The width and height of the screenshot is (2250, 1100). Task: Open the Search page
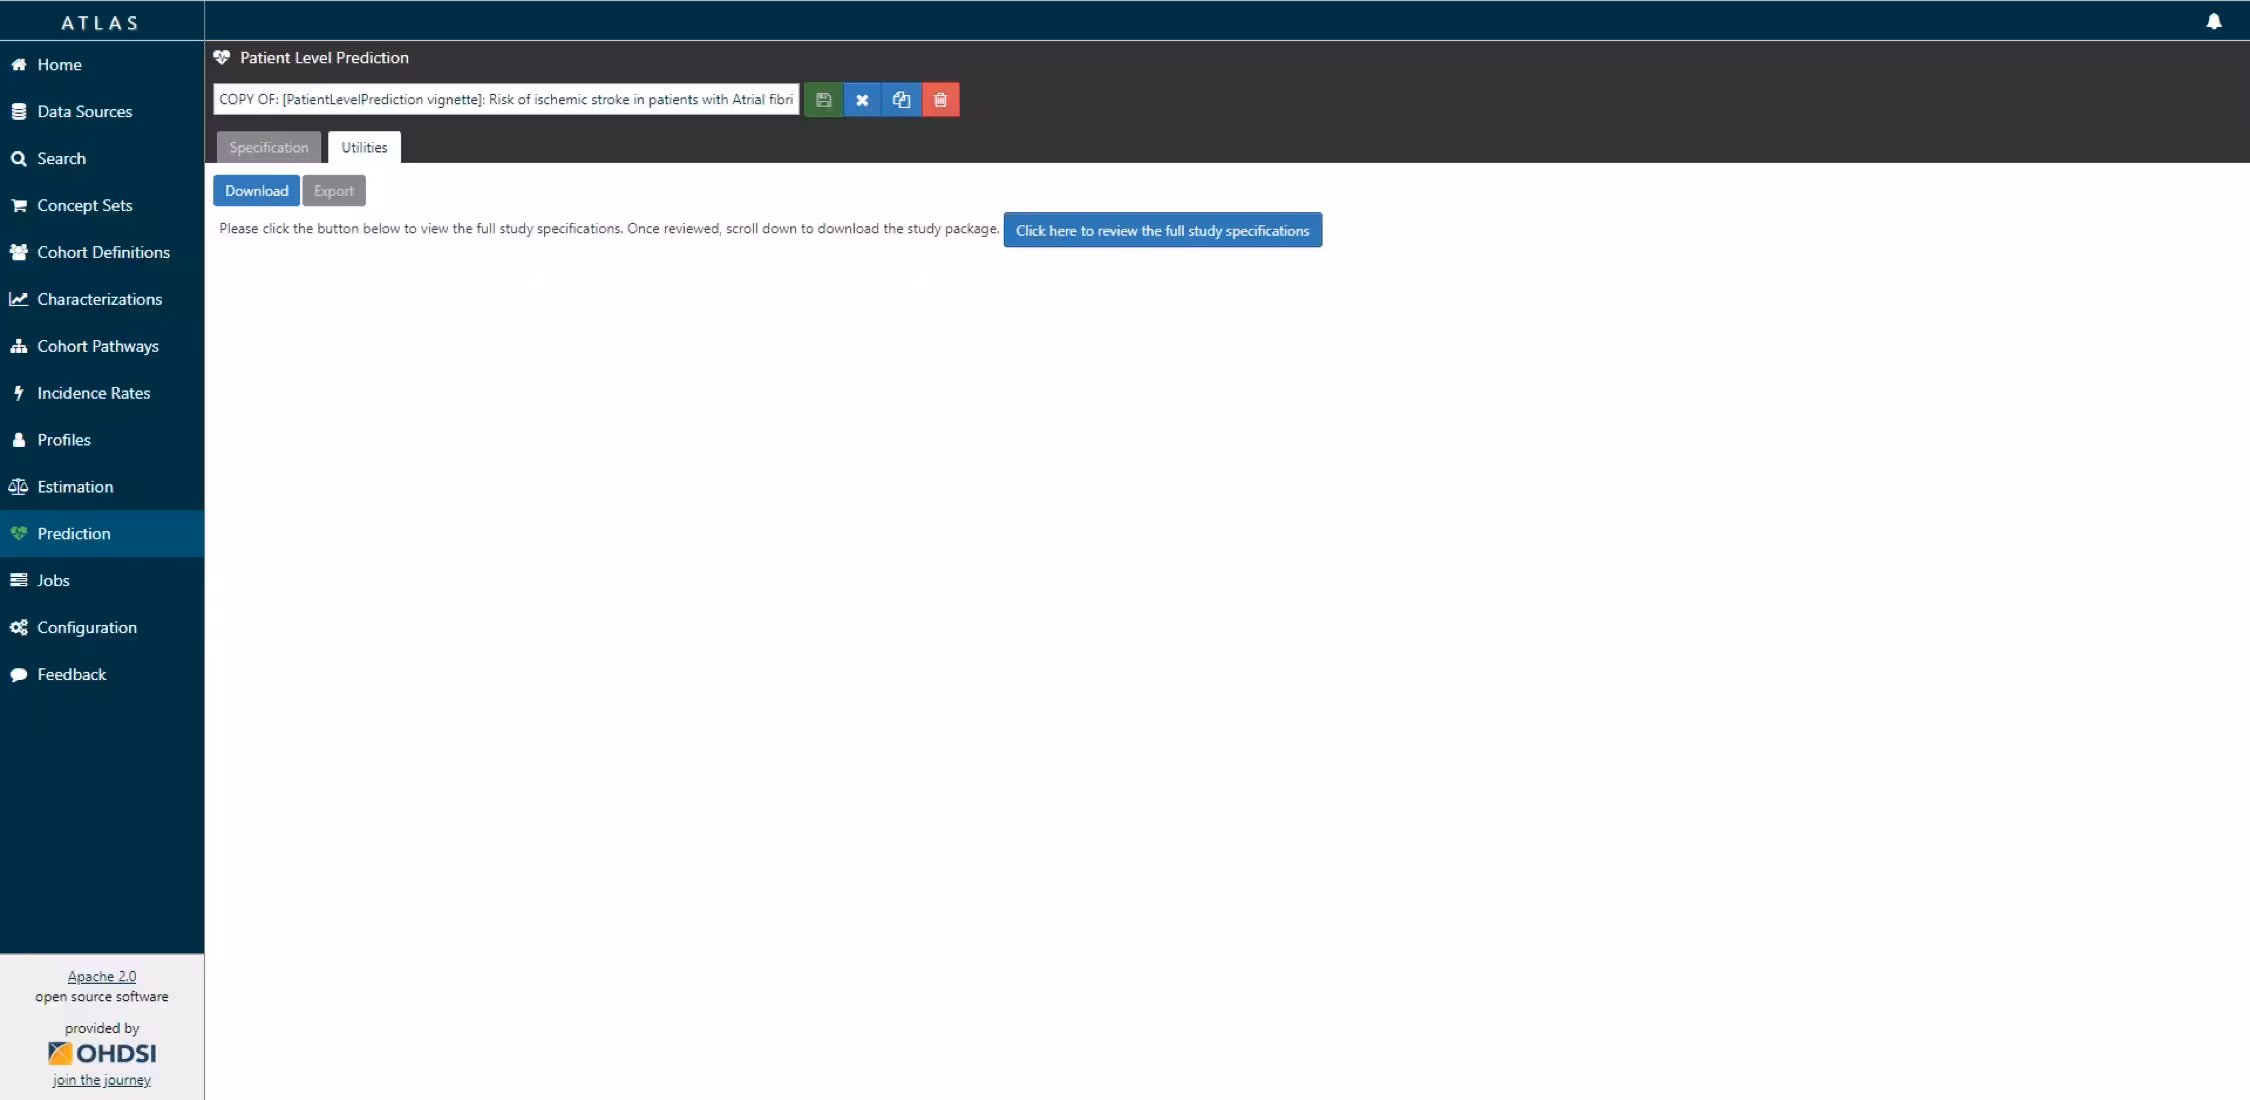click(x=102, y=159)
